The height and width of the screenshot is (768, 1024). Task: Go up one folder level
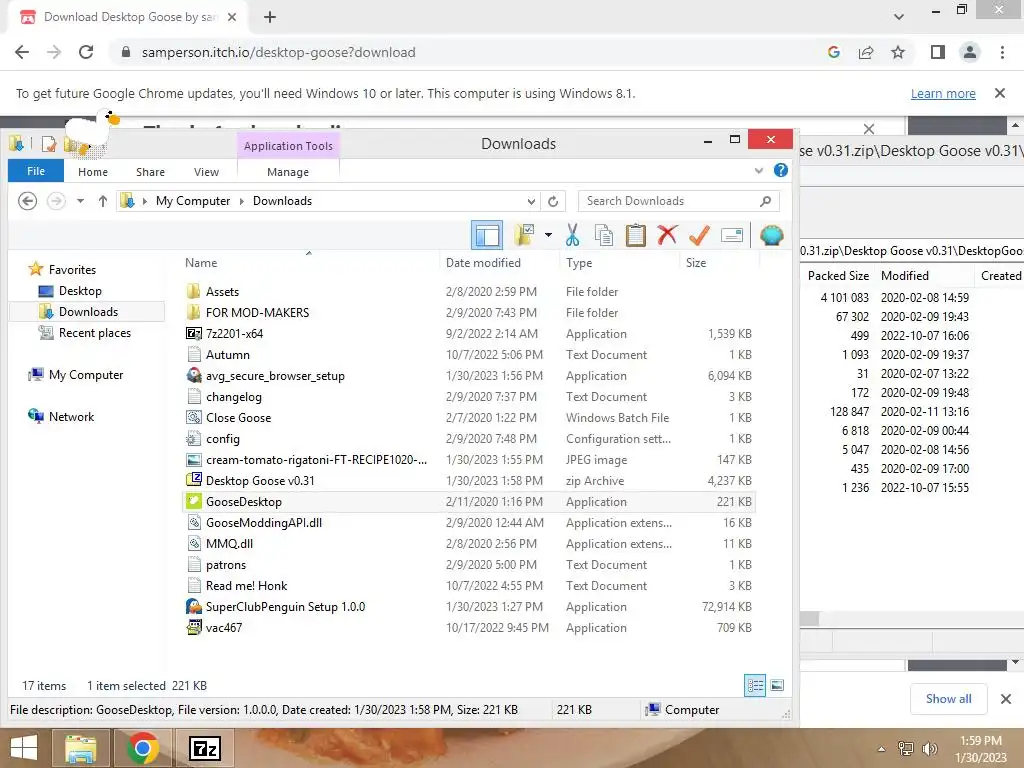[x=103, y=201]
